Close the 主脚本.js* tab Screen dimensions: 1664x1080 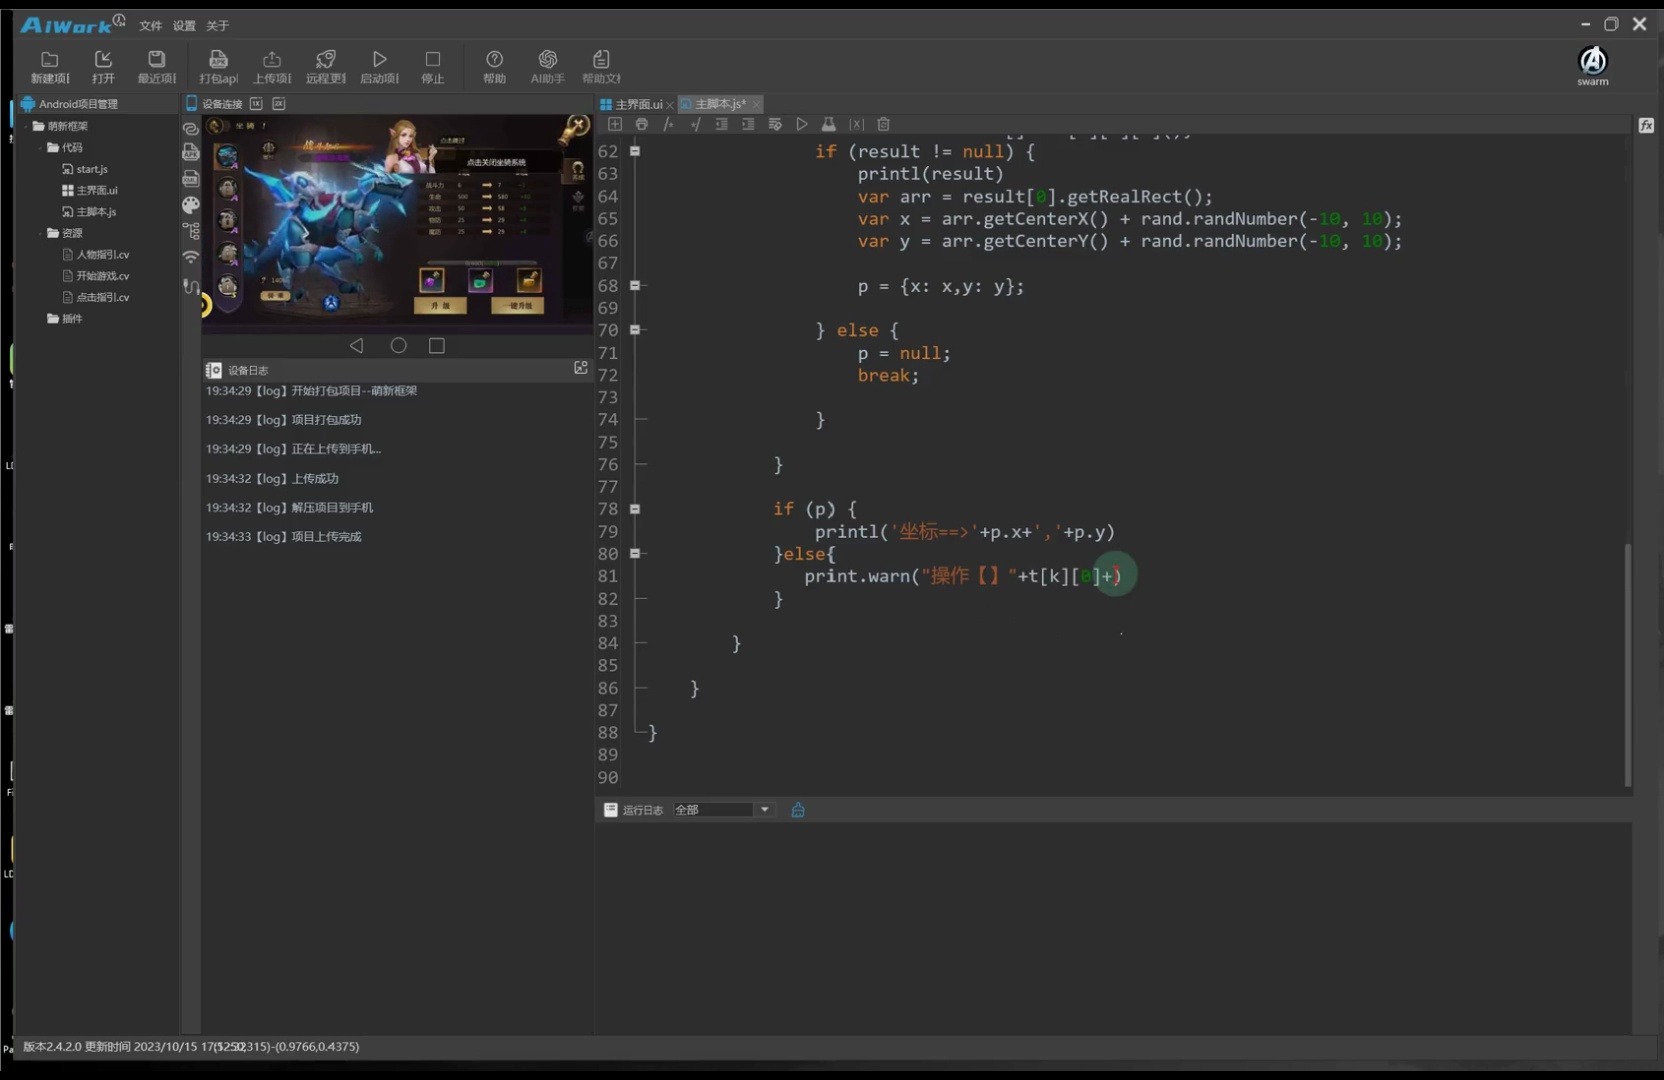[756, 104]
